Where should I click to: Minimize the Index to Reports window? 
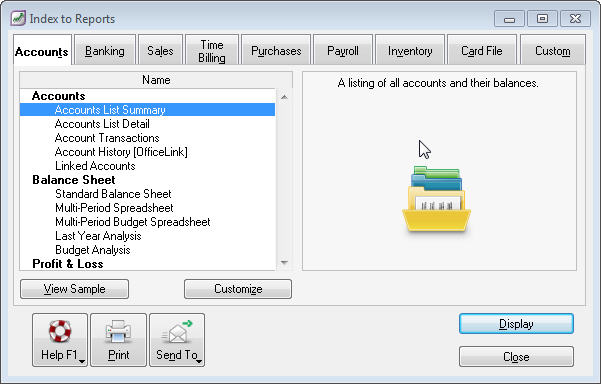pyautogui.click(x=509, y=18)
